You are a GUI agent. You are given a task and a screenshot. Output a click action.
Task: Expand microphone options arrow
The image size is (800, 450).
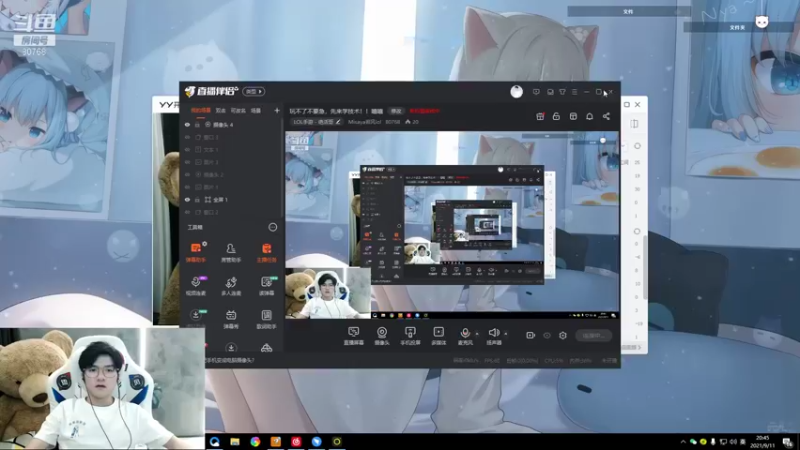coord(477,334)
